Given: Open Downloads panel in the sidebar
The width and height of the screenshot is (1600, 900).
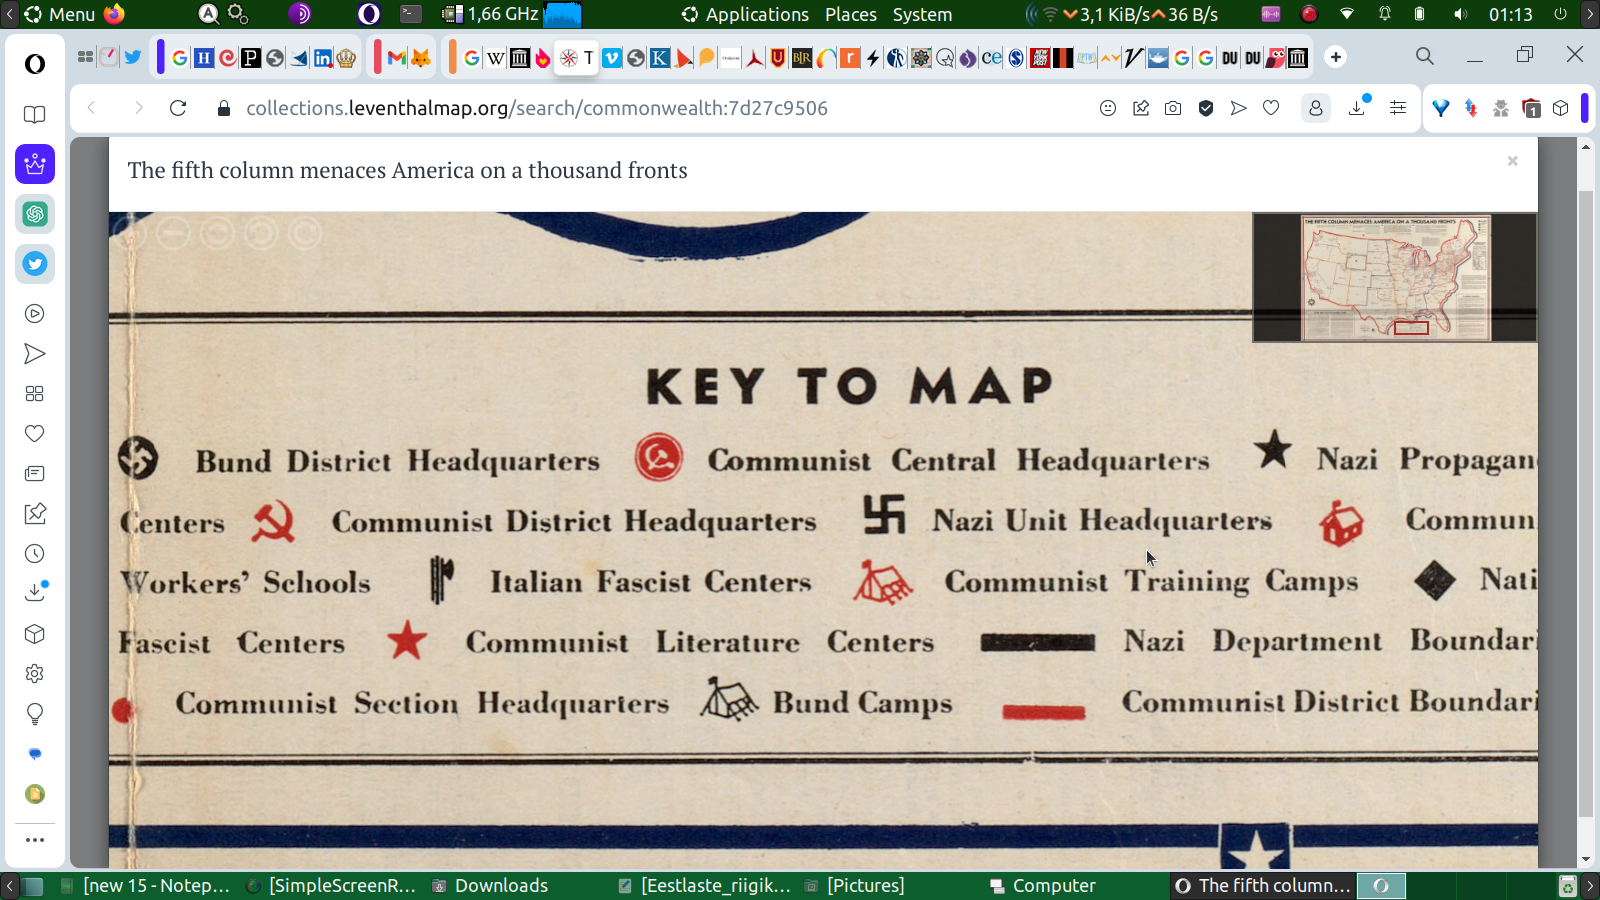Looking at the screenshot, I should [35, 592].
